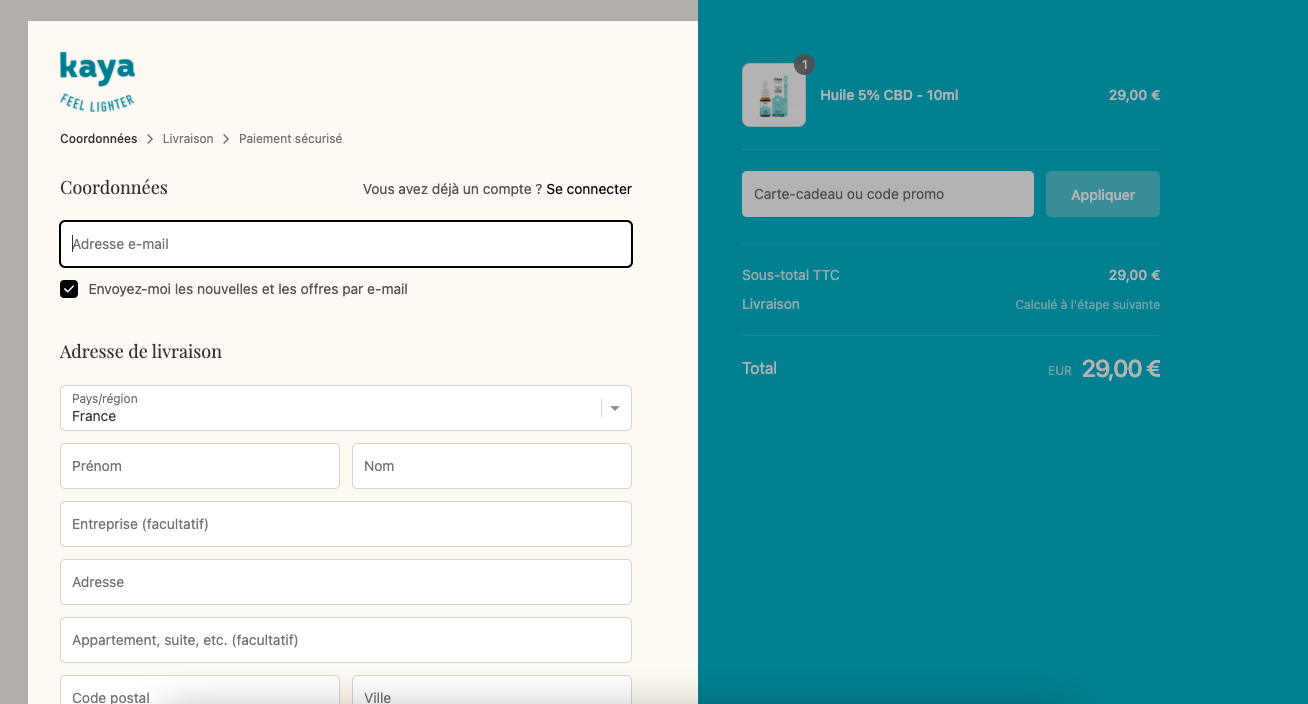Screen dimensions: 1308x704
Task: Go to the Livraison breadcrumb step
Action: tap(188, 139)
